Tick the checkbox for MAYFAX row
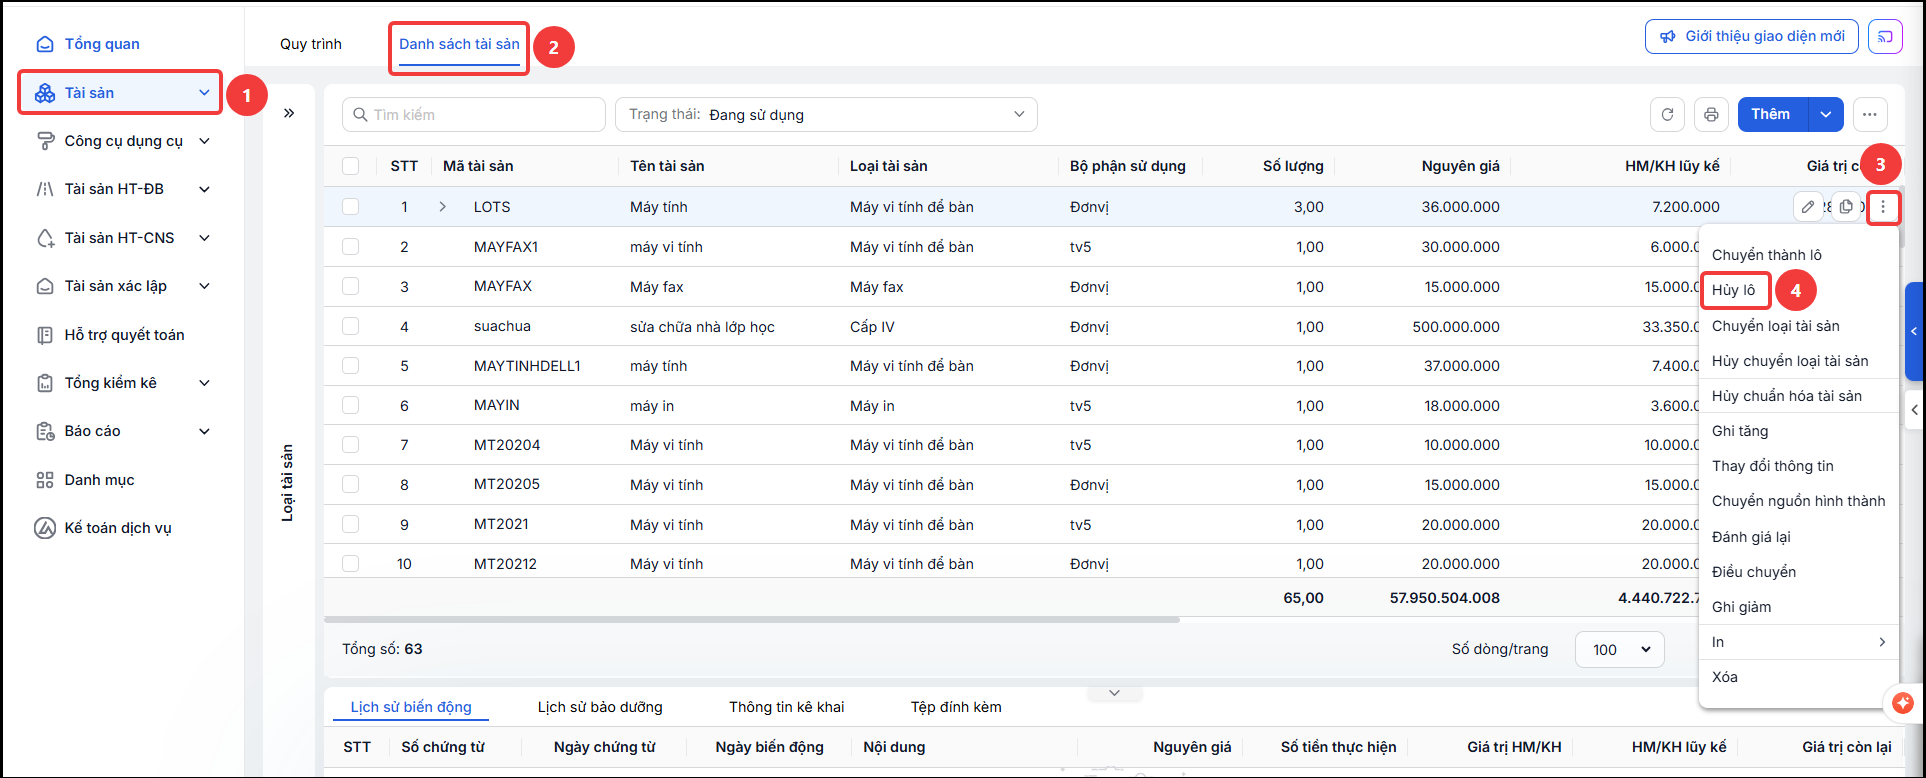This screenshot has width=1926, height=778. (x=351, y=286)
